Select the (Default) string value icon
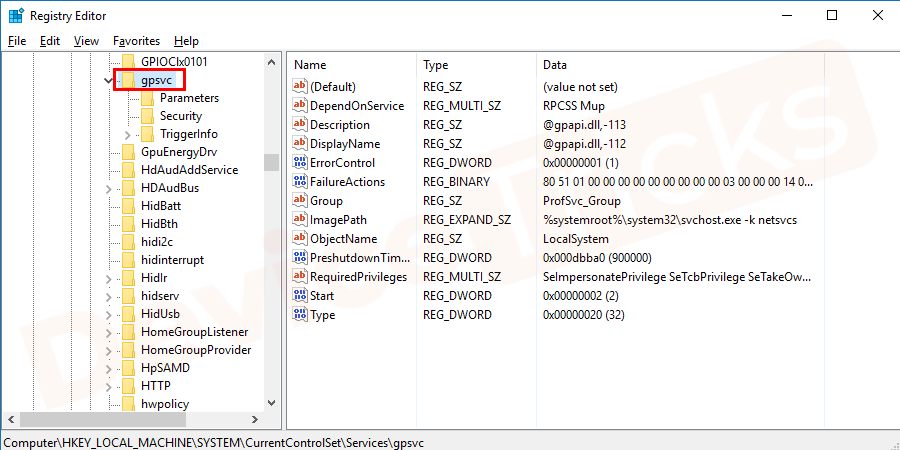900x450 pixels. [299, 87]
